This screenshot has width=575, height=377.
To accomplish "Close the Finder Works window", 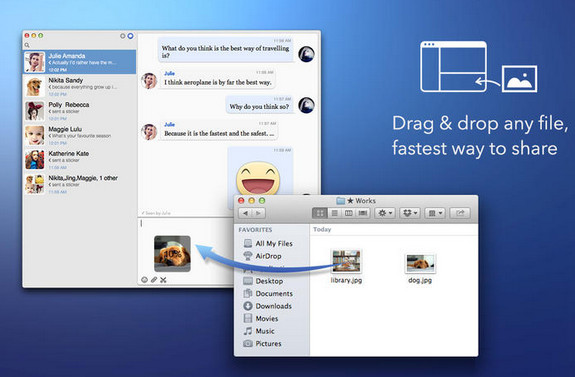I will [241, 201].
